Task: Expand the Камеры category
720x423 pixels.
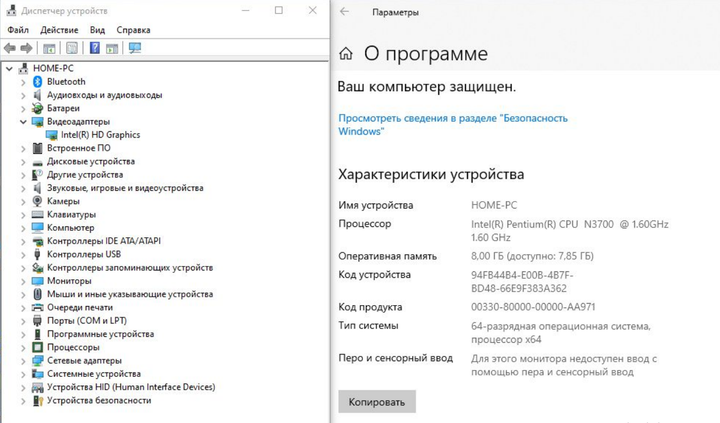Action: coord(23,202)
